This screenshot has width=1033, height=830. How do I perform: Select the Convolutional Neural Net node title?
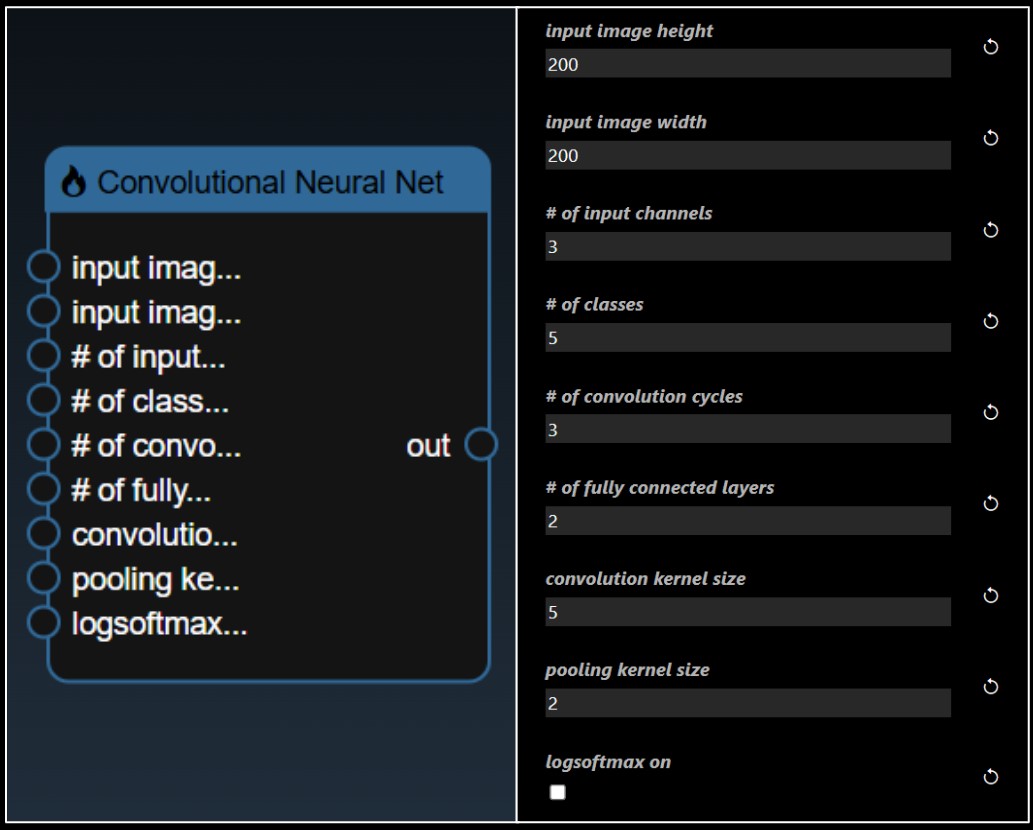(270, 182)
